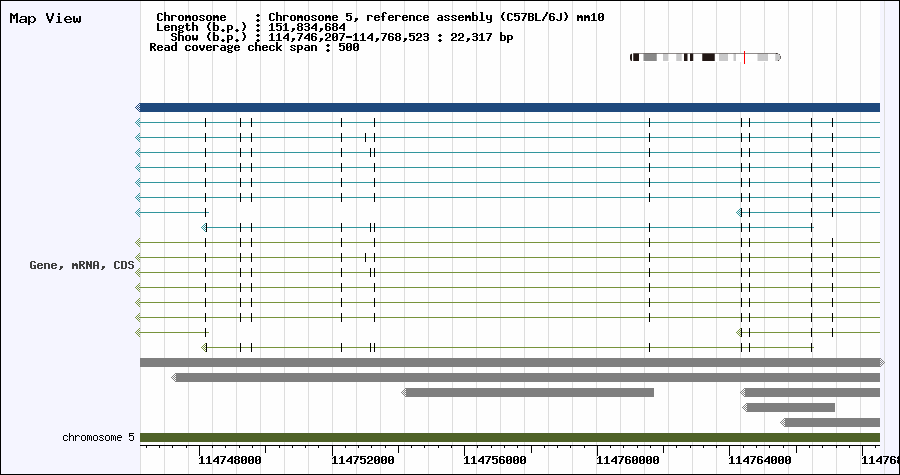
Task: Select the dark green chromosome 5 track bar
Action: [x=510, y=437]
